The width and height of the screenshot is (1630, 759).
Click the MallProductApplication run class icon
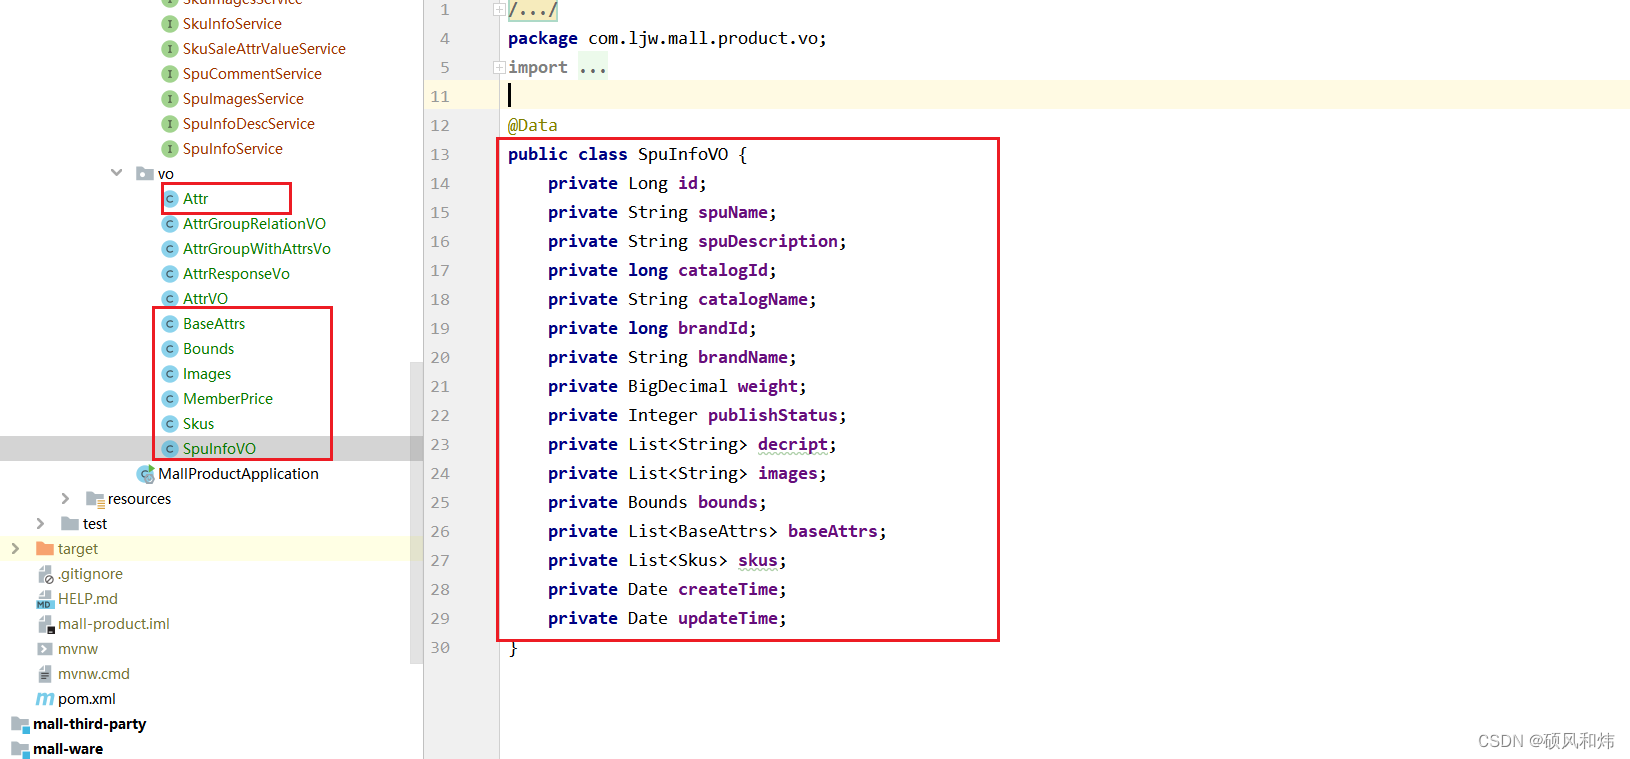coord(146,474)
